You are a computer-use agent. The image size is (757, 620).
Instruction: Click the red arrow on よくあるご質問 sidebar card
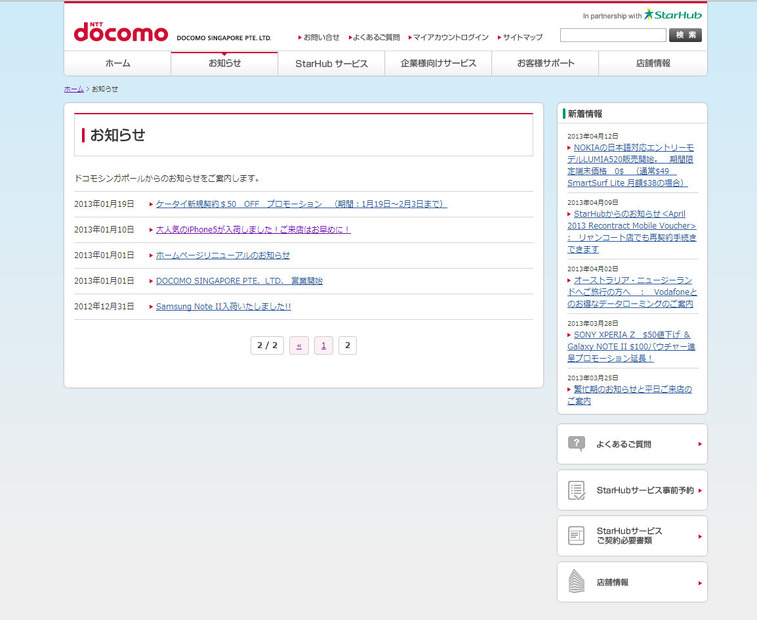[700, 444]
